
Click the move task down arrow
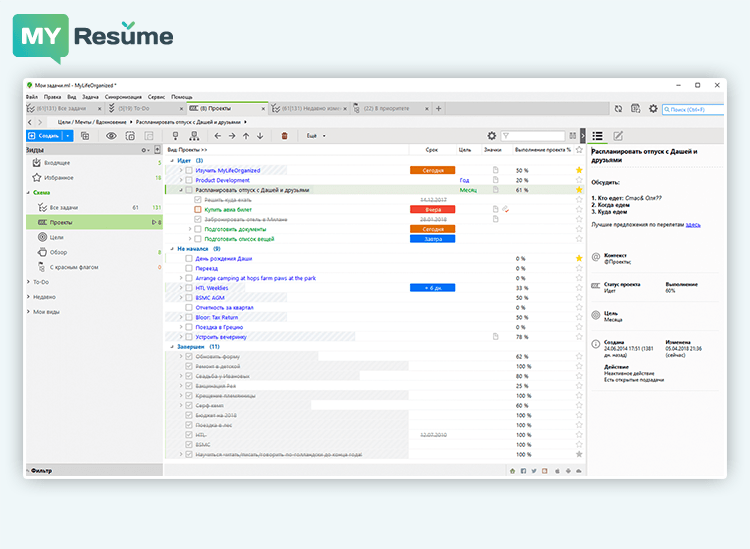pos(260,135)
